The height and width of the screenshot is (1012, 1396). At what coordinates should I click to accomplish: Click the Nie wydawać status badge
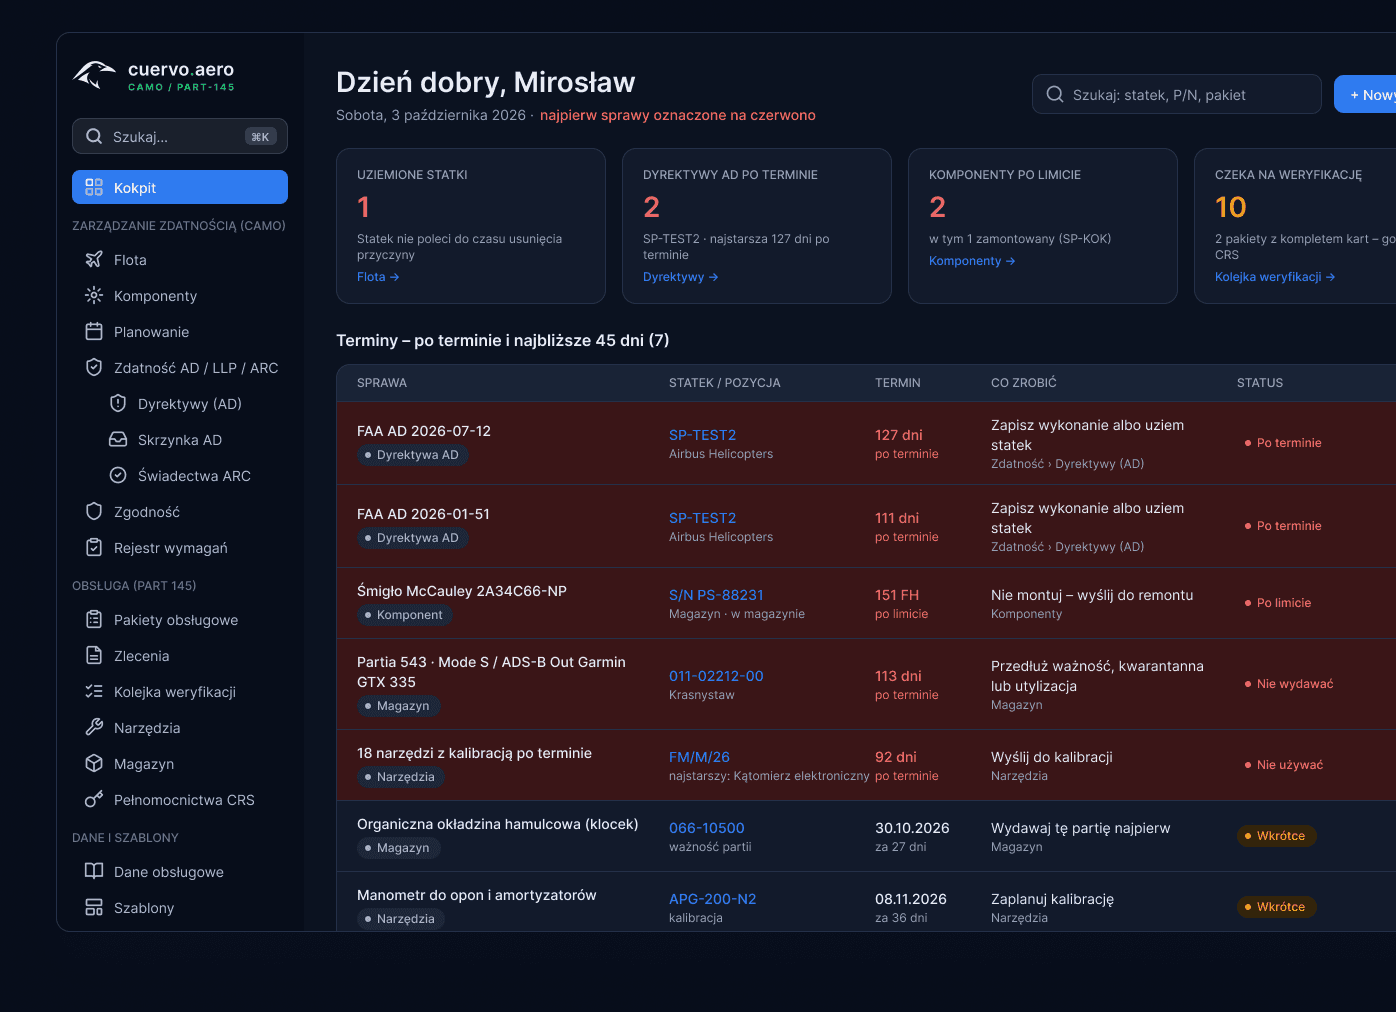click(x=1289, y=684)
